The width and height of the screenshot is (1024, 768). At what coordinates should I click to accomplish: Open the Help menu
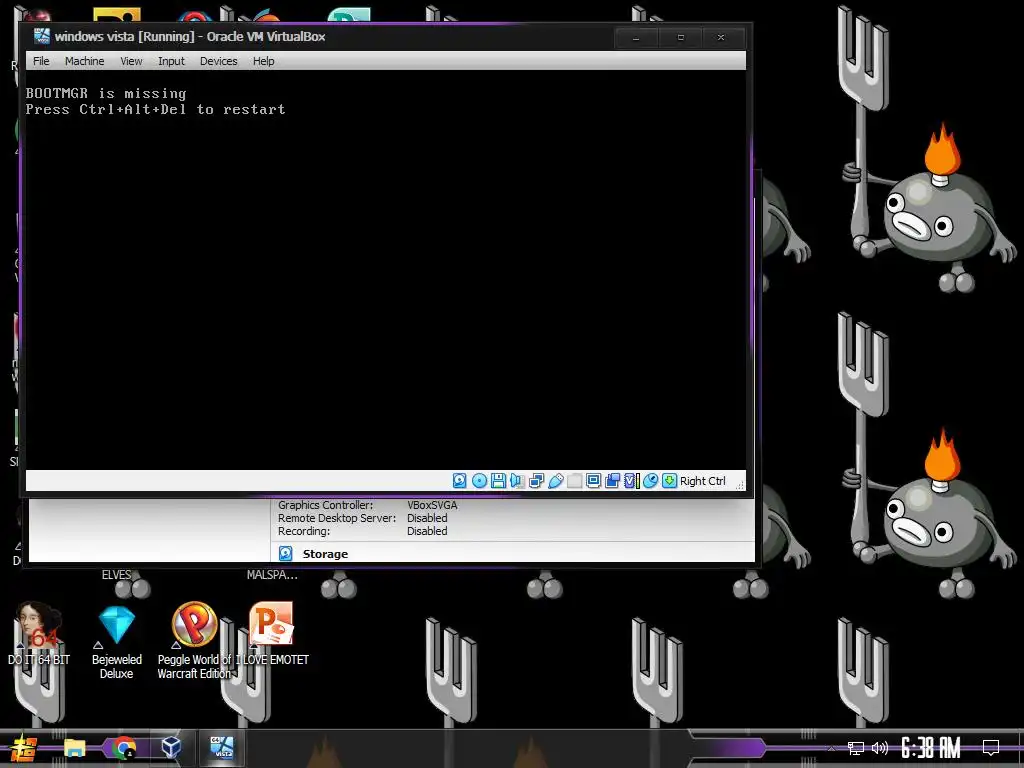pyautogui.click(x=263, y=61)
